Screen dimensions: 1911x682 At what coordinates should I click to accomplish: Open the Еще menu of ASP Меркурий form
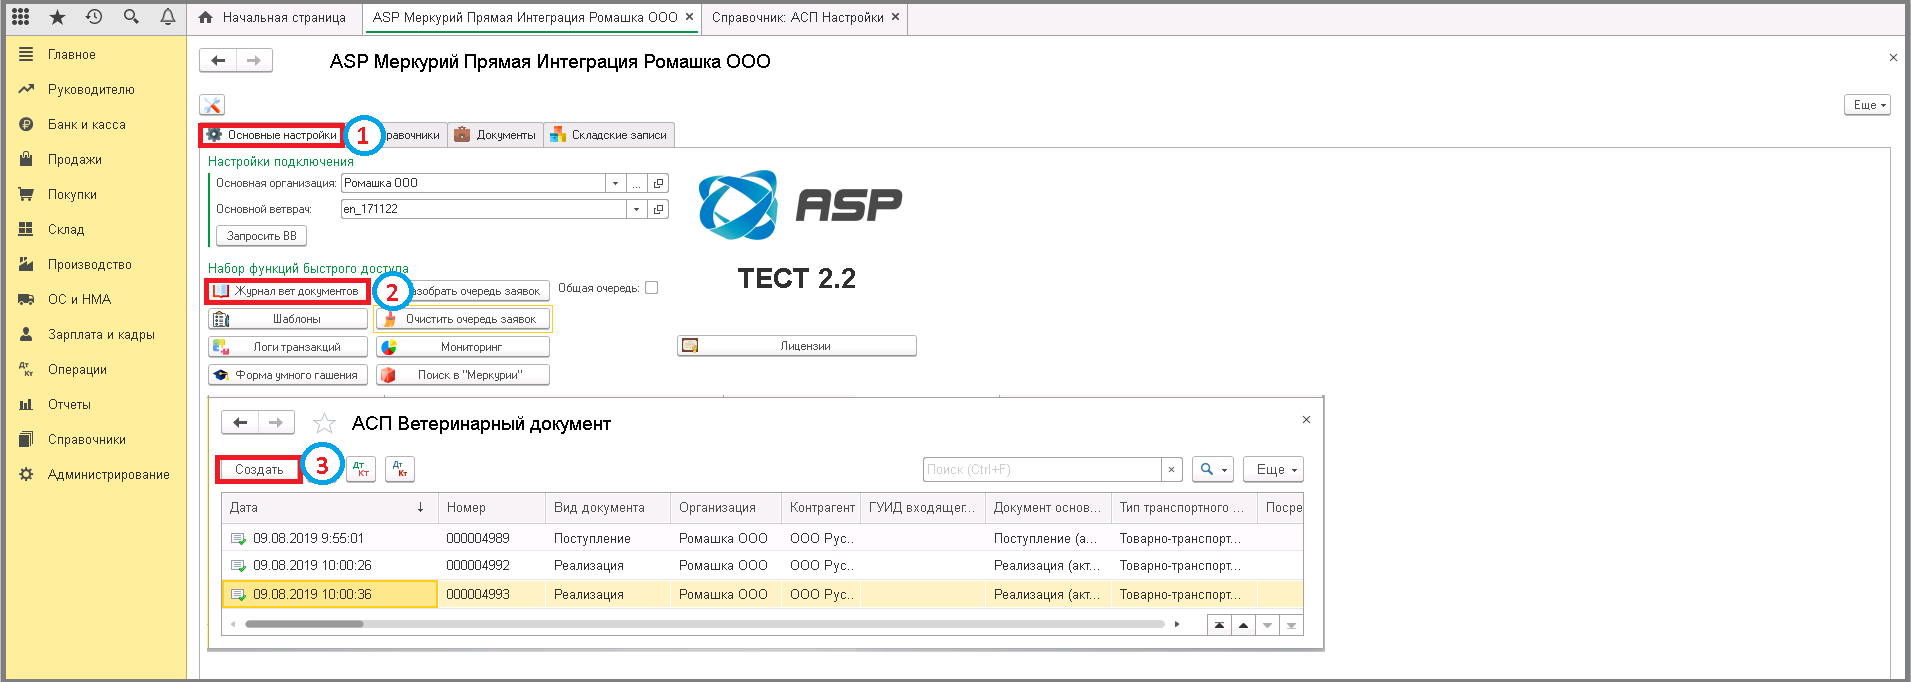tap(1867, 105)
